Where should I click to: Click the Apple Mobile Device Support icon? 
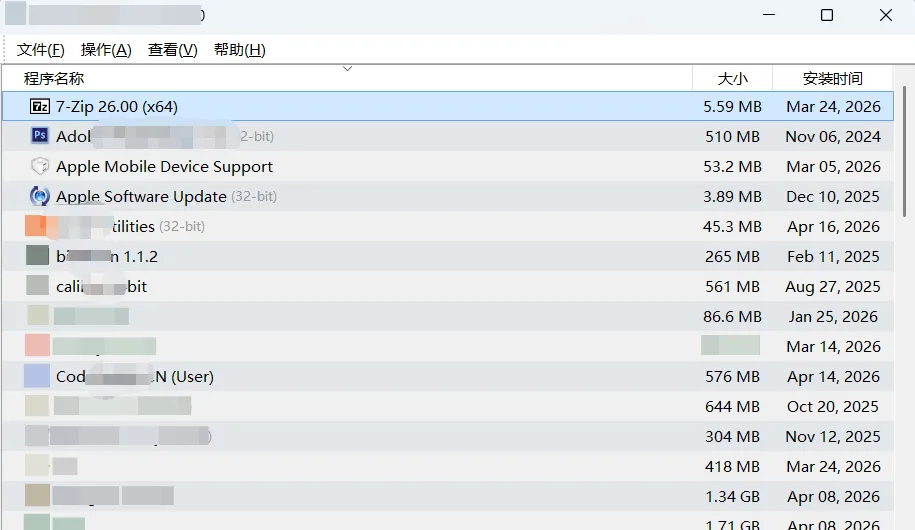click(x=40, y=166)
